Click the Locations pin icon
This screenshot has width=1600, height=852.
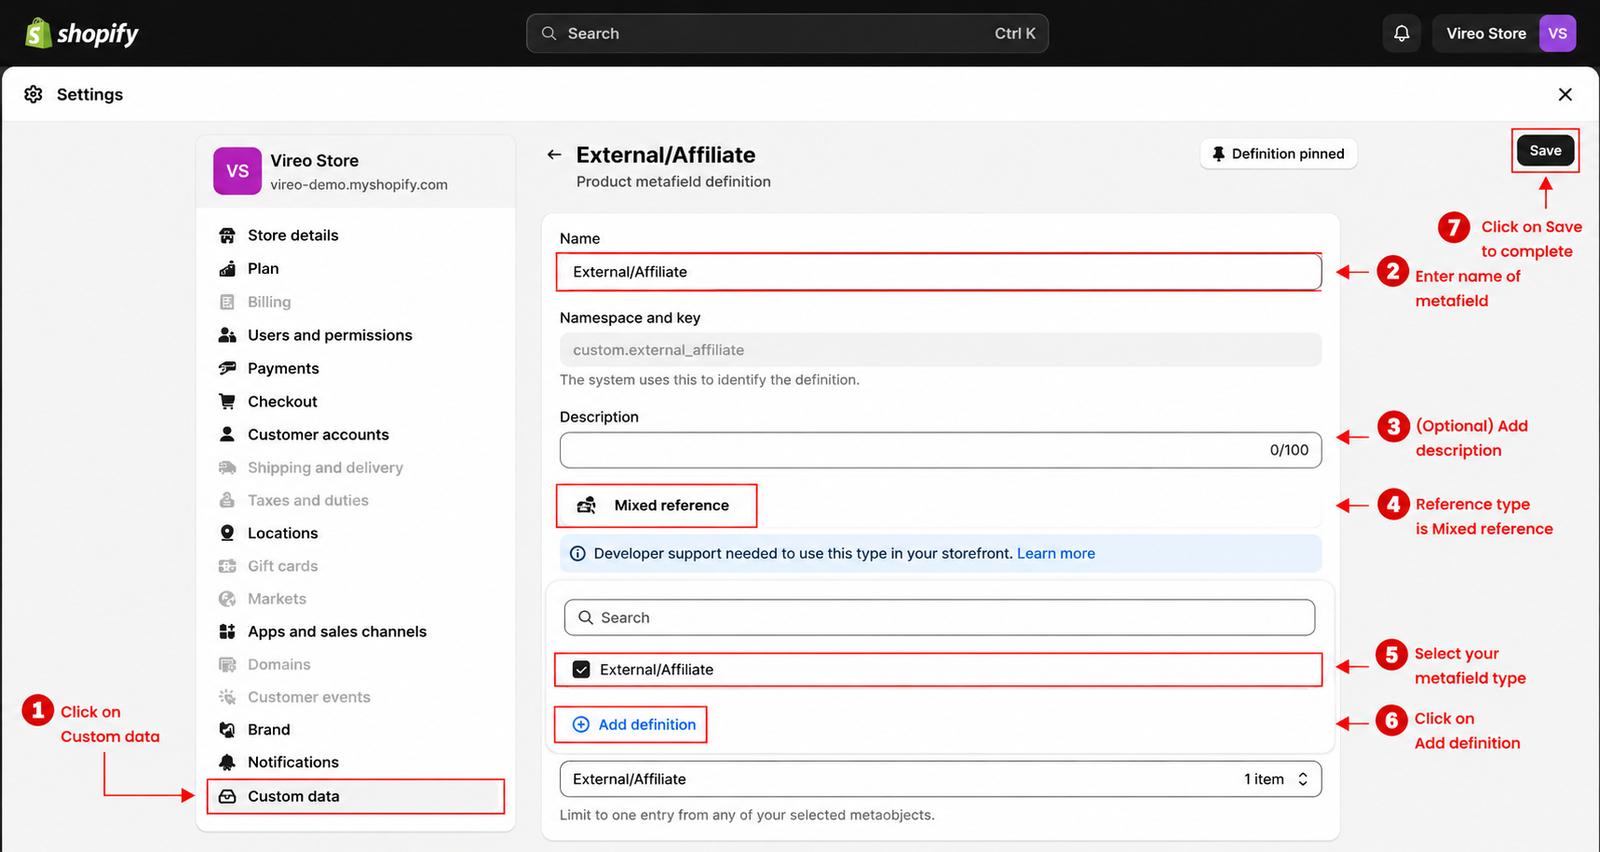227,533
